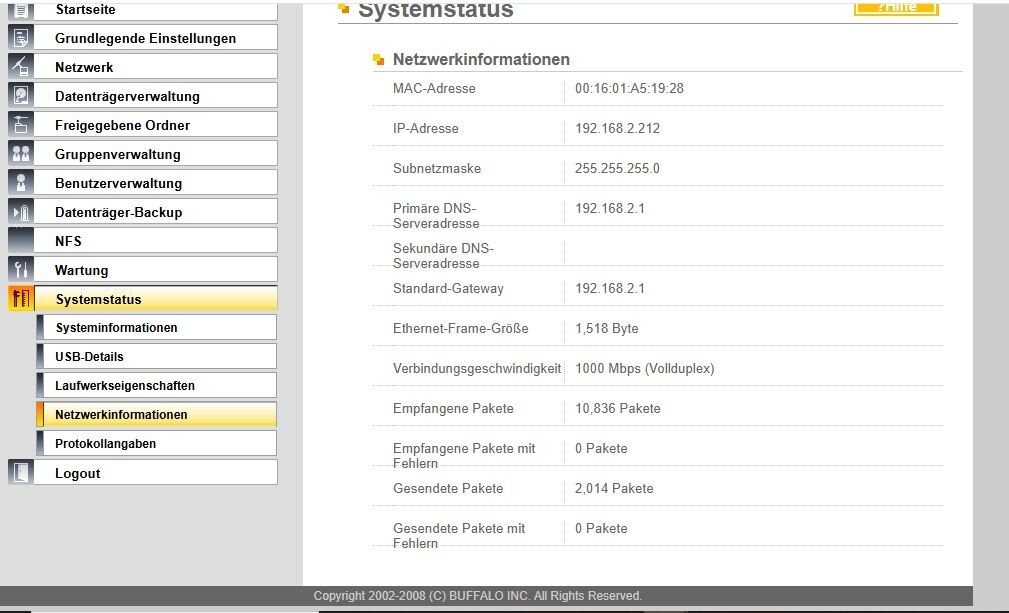1009x613 pixels.
Task: Click 1000 Mbps (Vollduplex) value
Action: point(644,368)
